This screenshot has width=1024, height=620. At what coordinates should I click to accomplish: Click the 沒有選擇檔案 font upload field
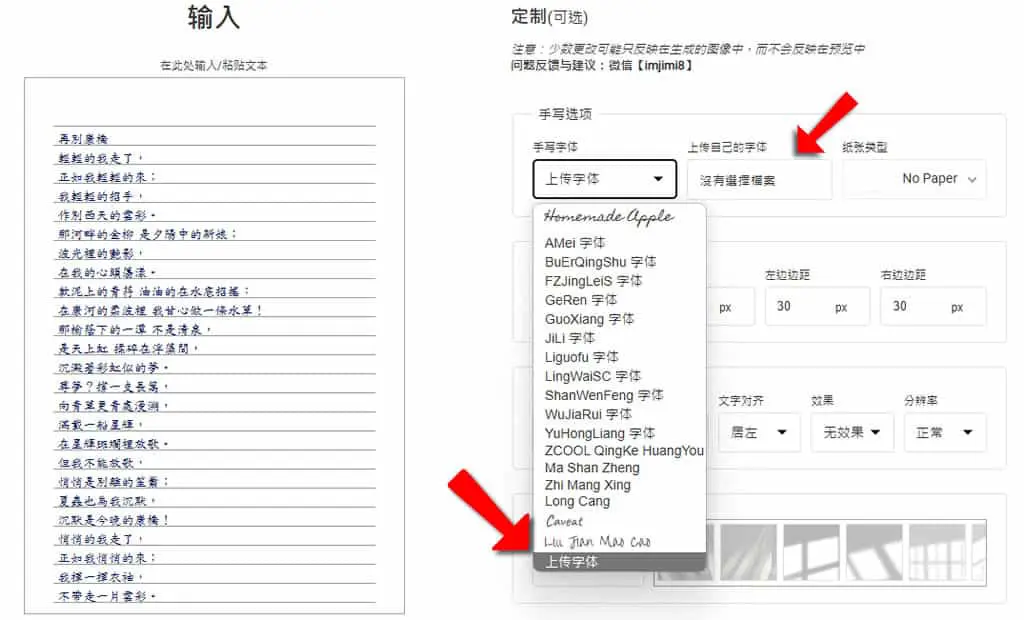point(760,180)
